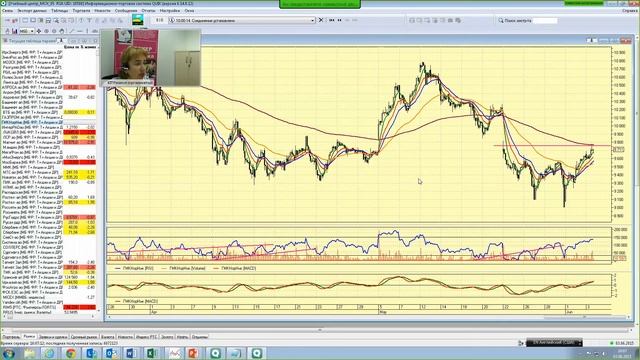Image resolution: width=640 pixels, height=360 pixels.
Task: Click the green landscape icon in toolbar
Action: tap(138, 20)
